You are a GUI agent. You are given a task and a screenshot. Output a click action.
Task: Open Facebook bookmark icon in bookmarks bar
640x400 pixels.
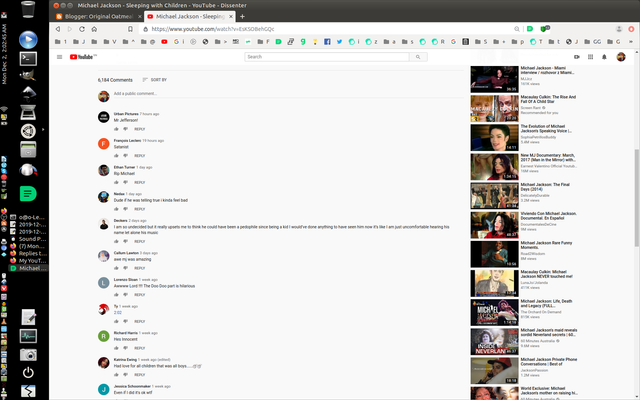pyautogui.click(x=327, y=42)
